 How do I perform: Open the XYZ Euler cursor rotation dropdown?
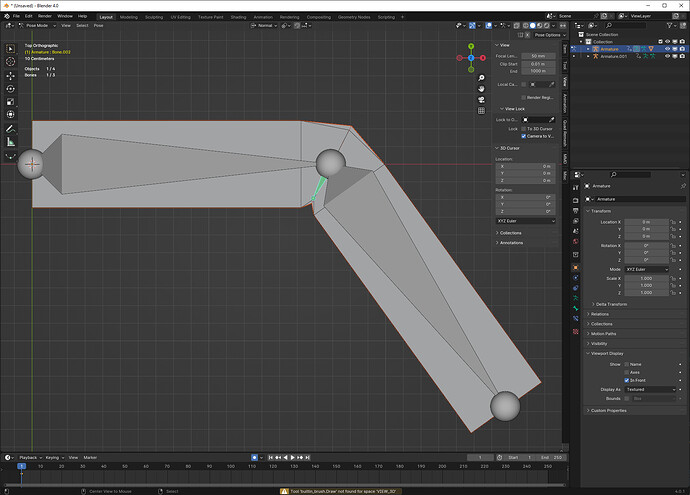tap(526, 221)
